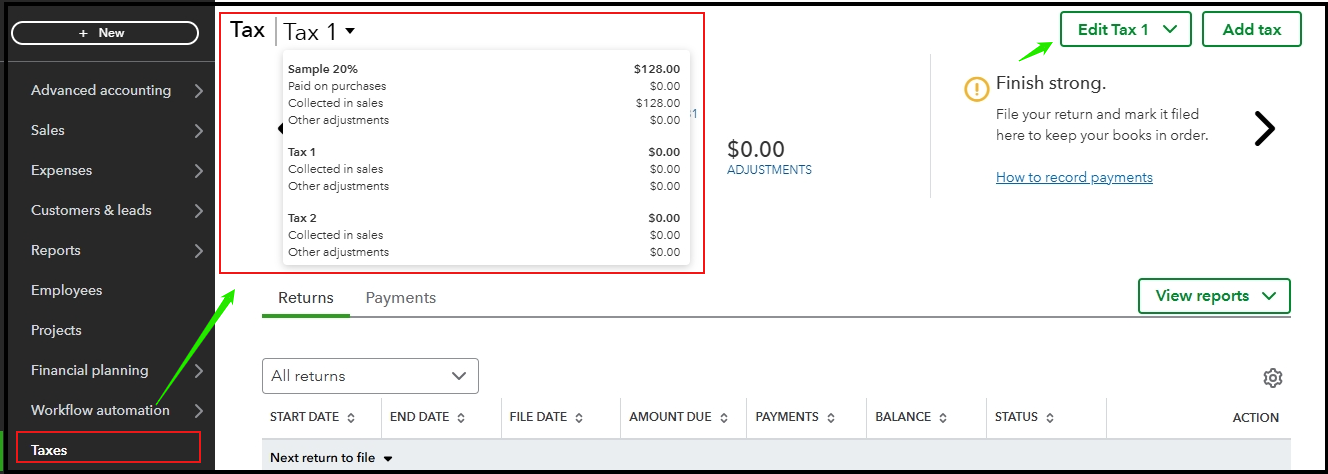Screen dimensions: 1328x474
Task: Go to next tip with right chevron
Action: (1265, 129)
